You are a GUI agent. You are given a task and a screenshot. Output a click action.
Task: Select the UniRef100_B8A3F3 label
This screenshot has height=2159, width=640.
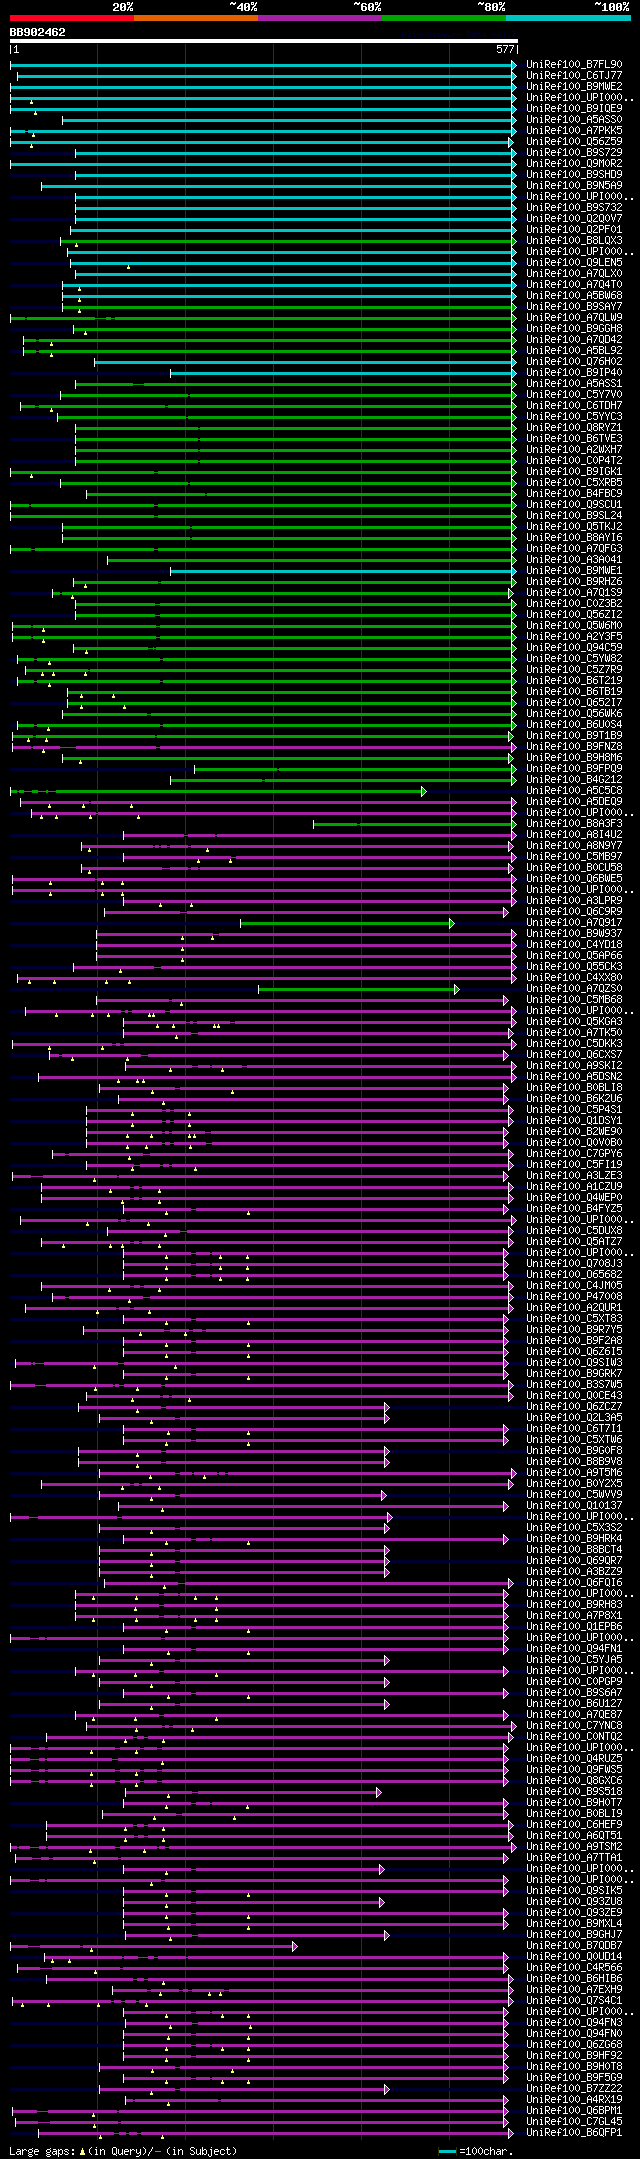click(x=574, y=823)
